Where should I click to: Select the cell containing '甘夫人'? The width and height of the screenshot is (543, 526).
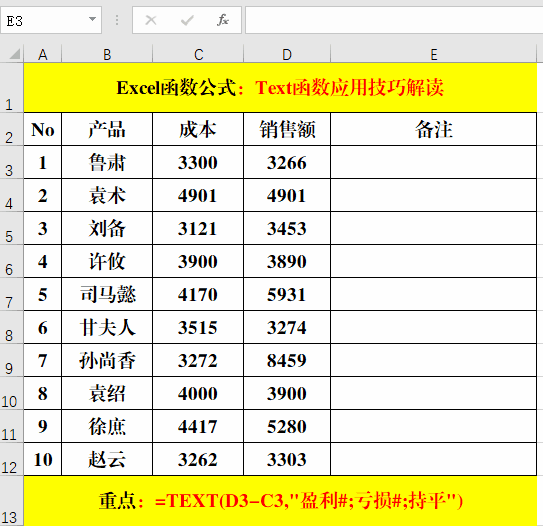pyautogui.click(x=107, y=327)
